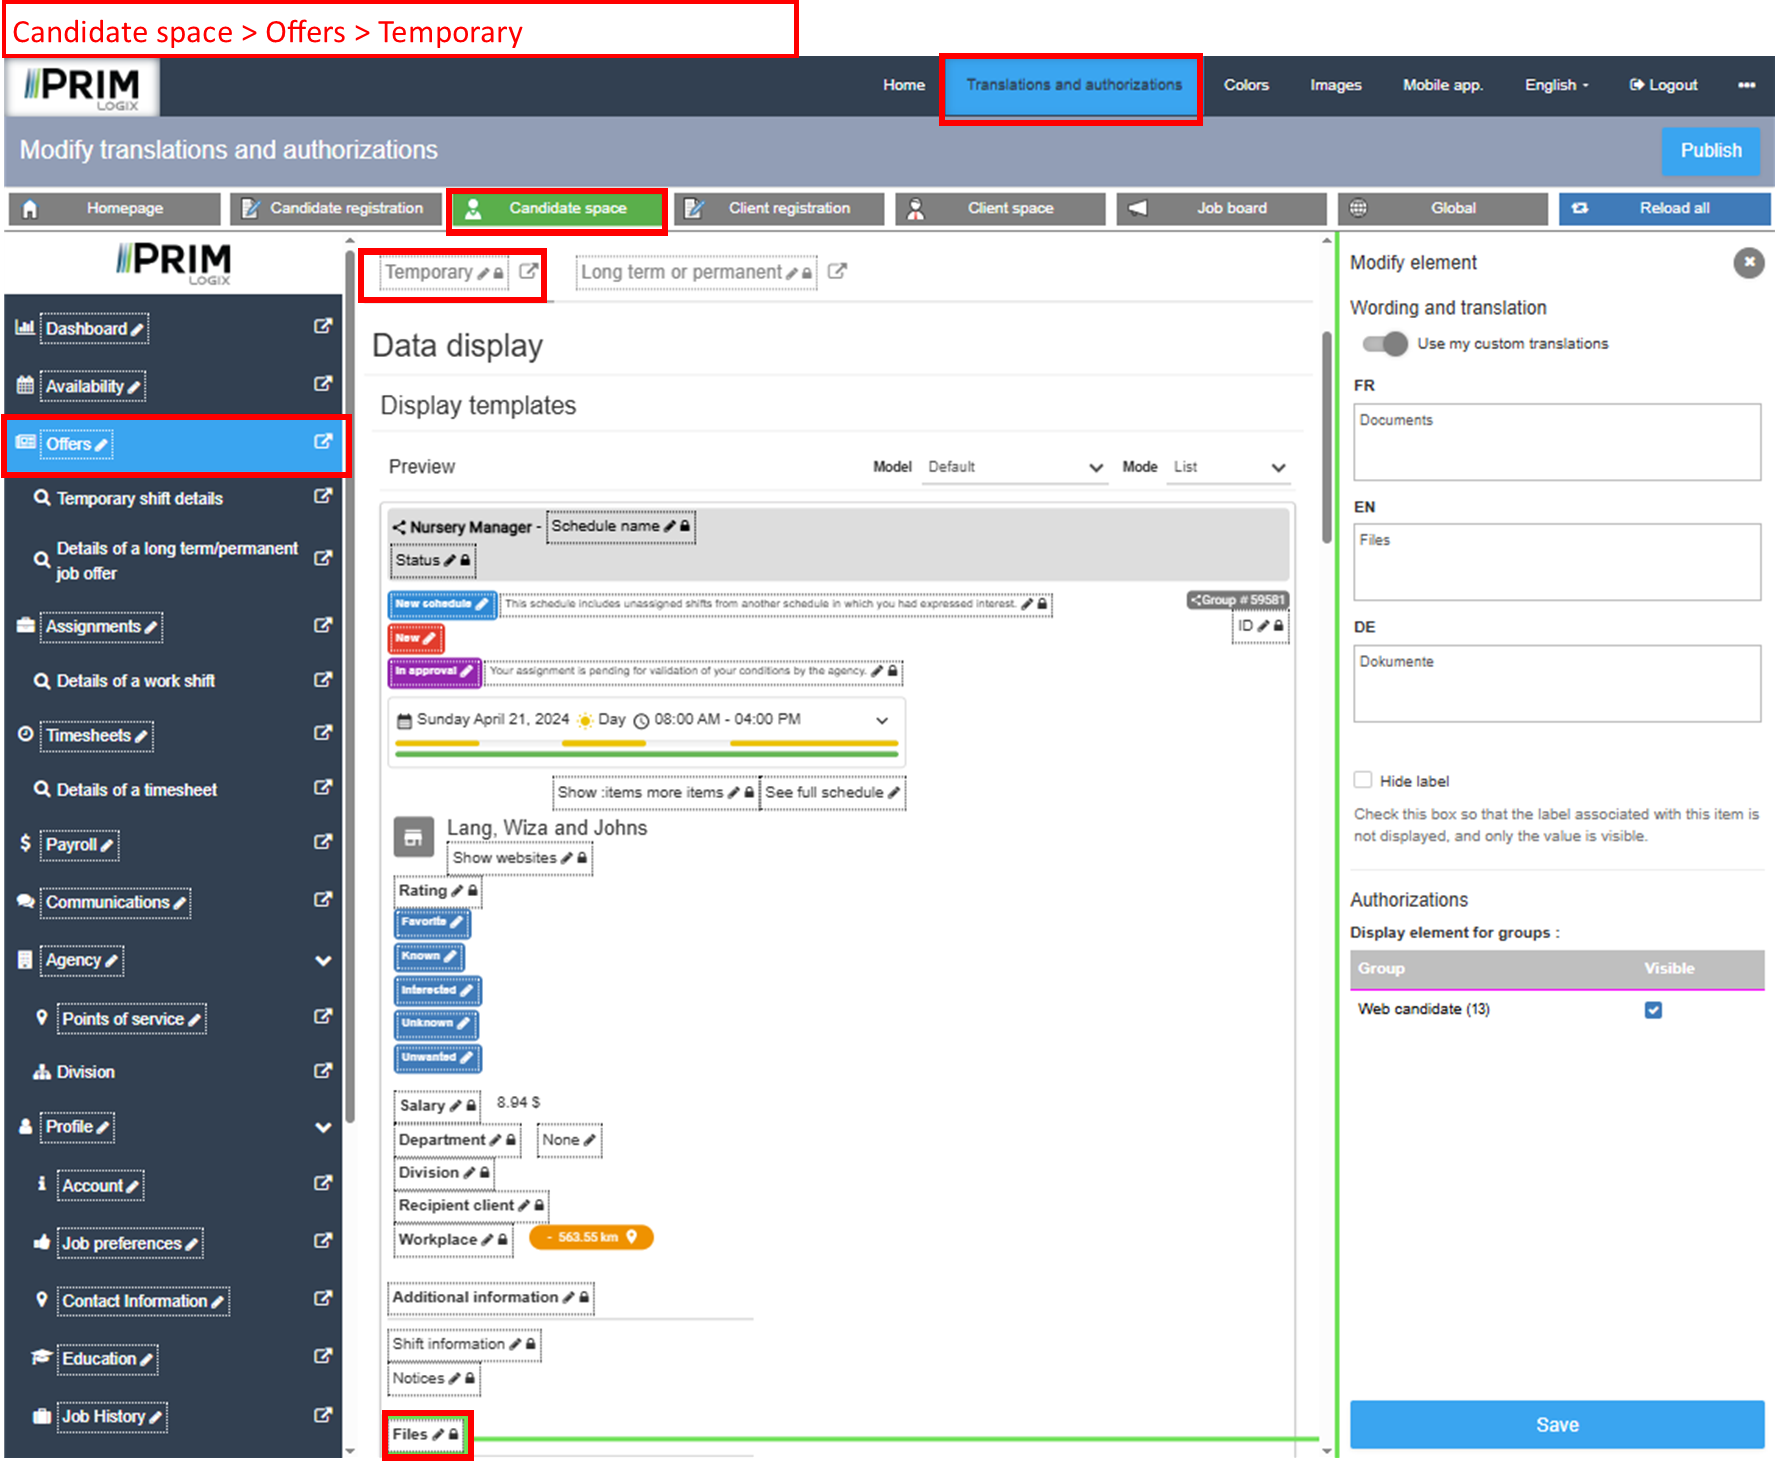Uncheck Visible for Web candidate group
1775x1461 pixels.
[1653, 1010]
